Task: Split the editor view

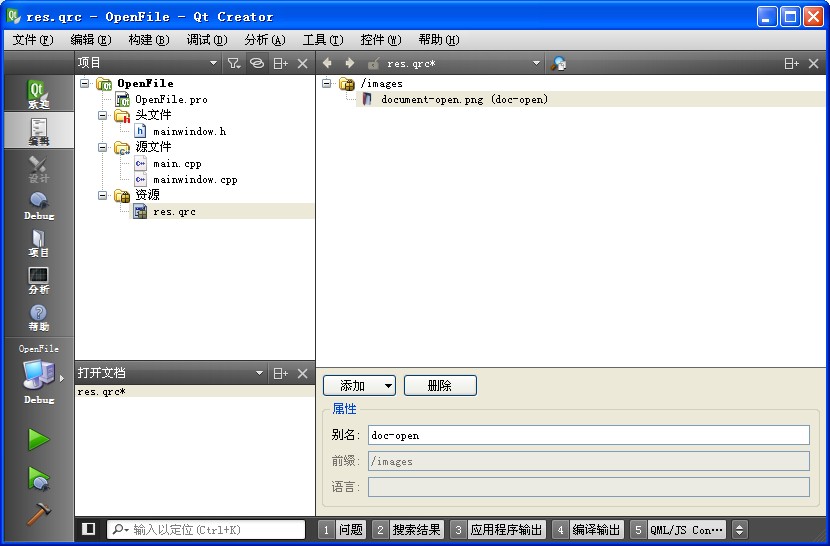Action: point(791,64)
